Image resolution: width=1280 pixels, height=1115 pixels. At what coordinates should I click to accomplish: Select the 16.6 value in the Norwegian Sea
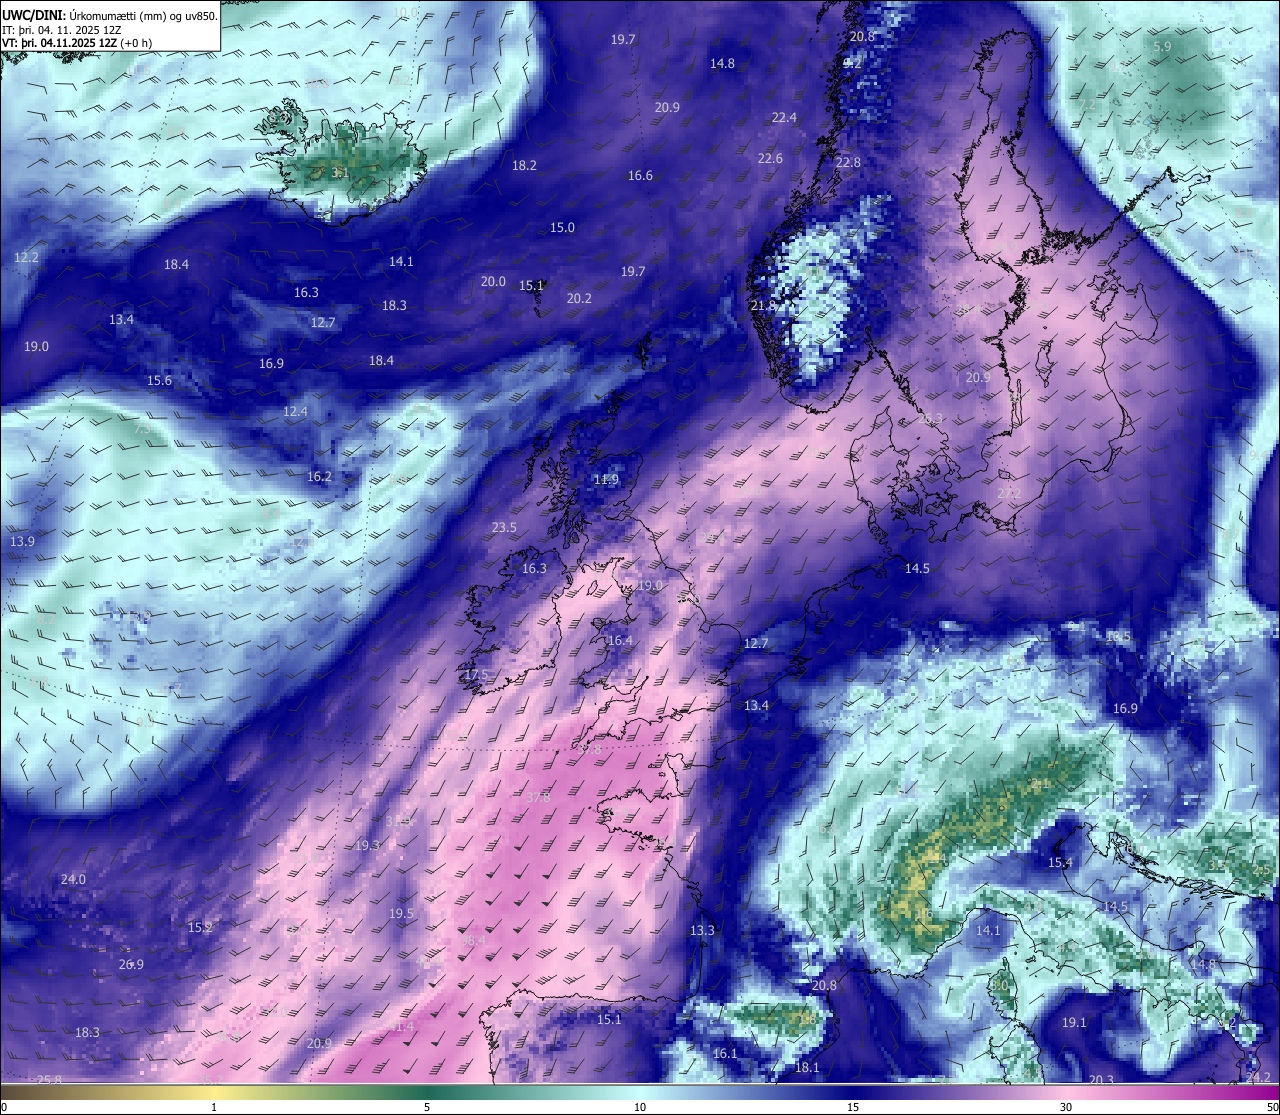(x=640, y=176)
